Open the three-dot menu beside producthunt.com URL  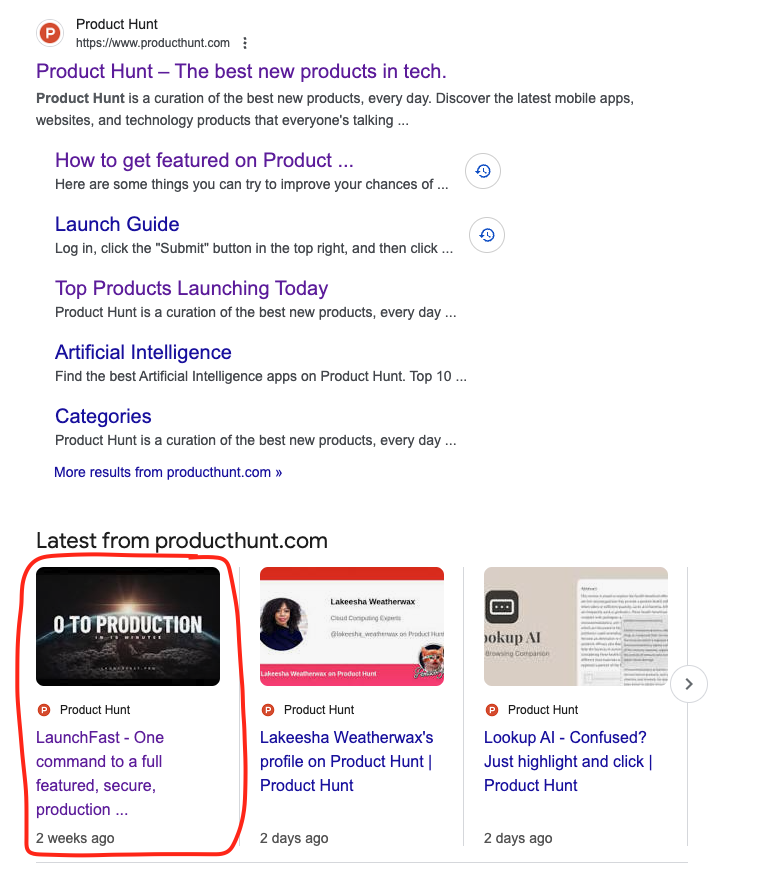pos(245,43)
